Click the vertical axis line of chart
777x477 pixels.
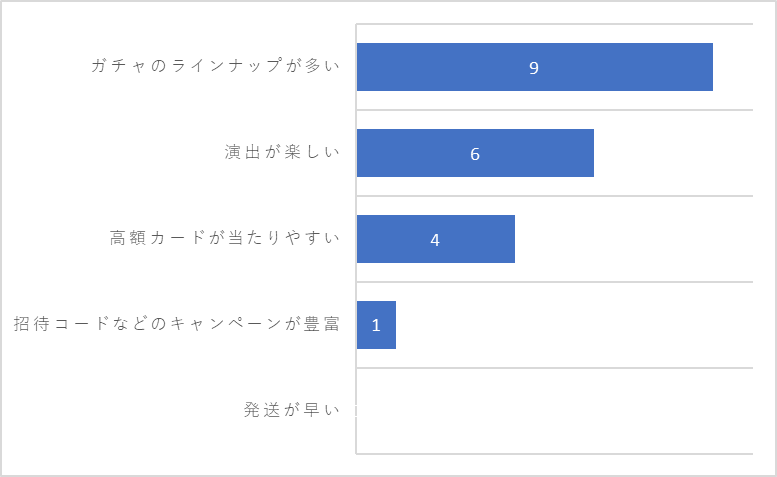tap(356, 239)
